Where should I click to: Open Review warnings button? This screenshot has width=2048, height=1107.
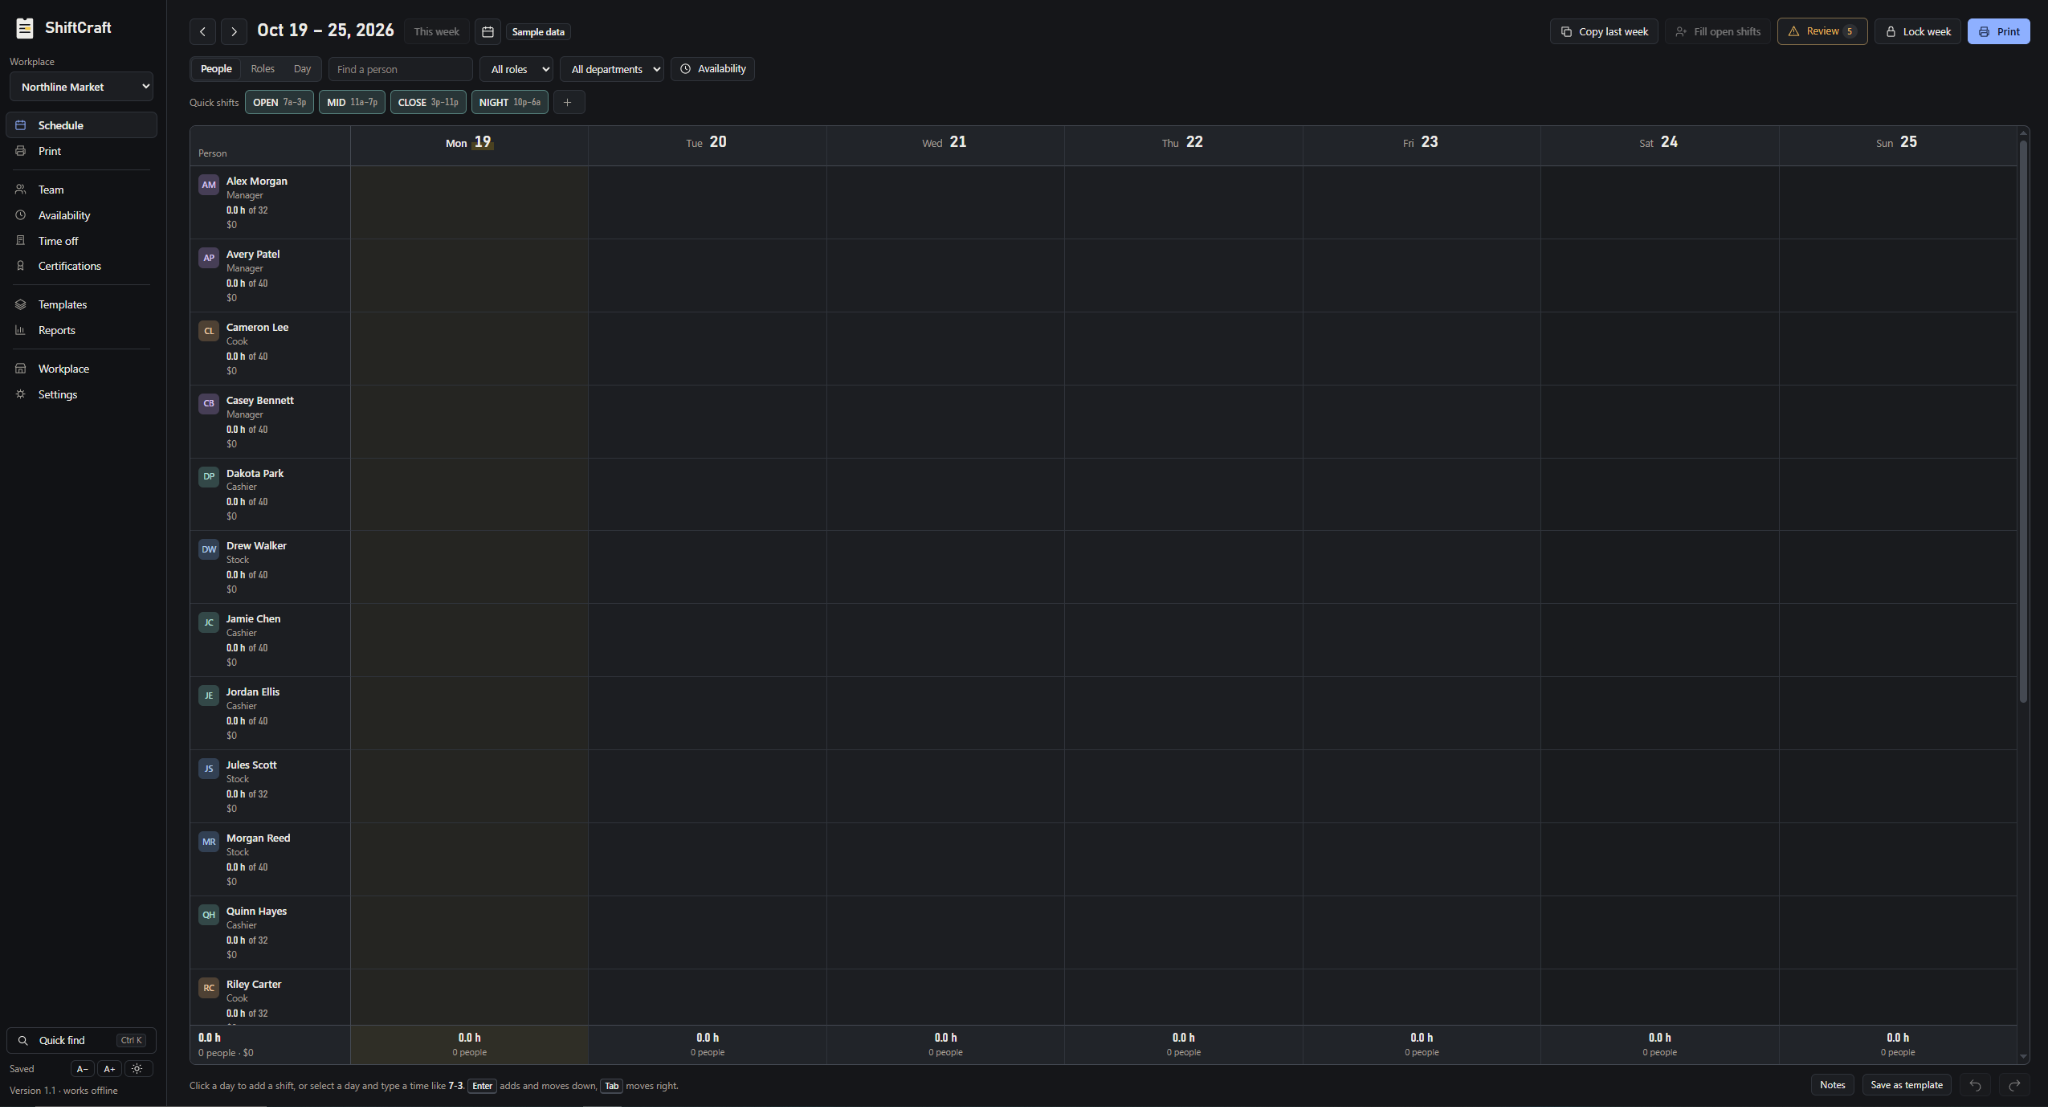tap(1822, 32)
